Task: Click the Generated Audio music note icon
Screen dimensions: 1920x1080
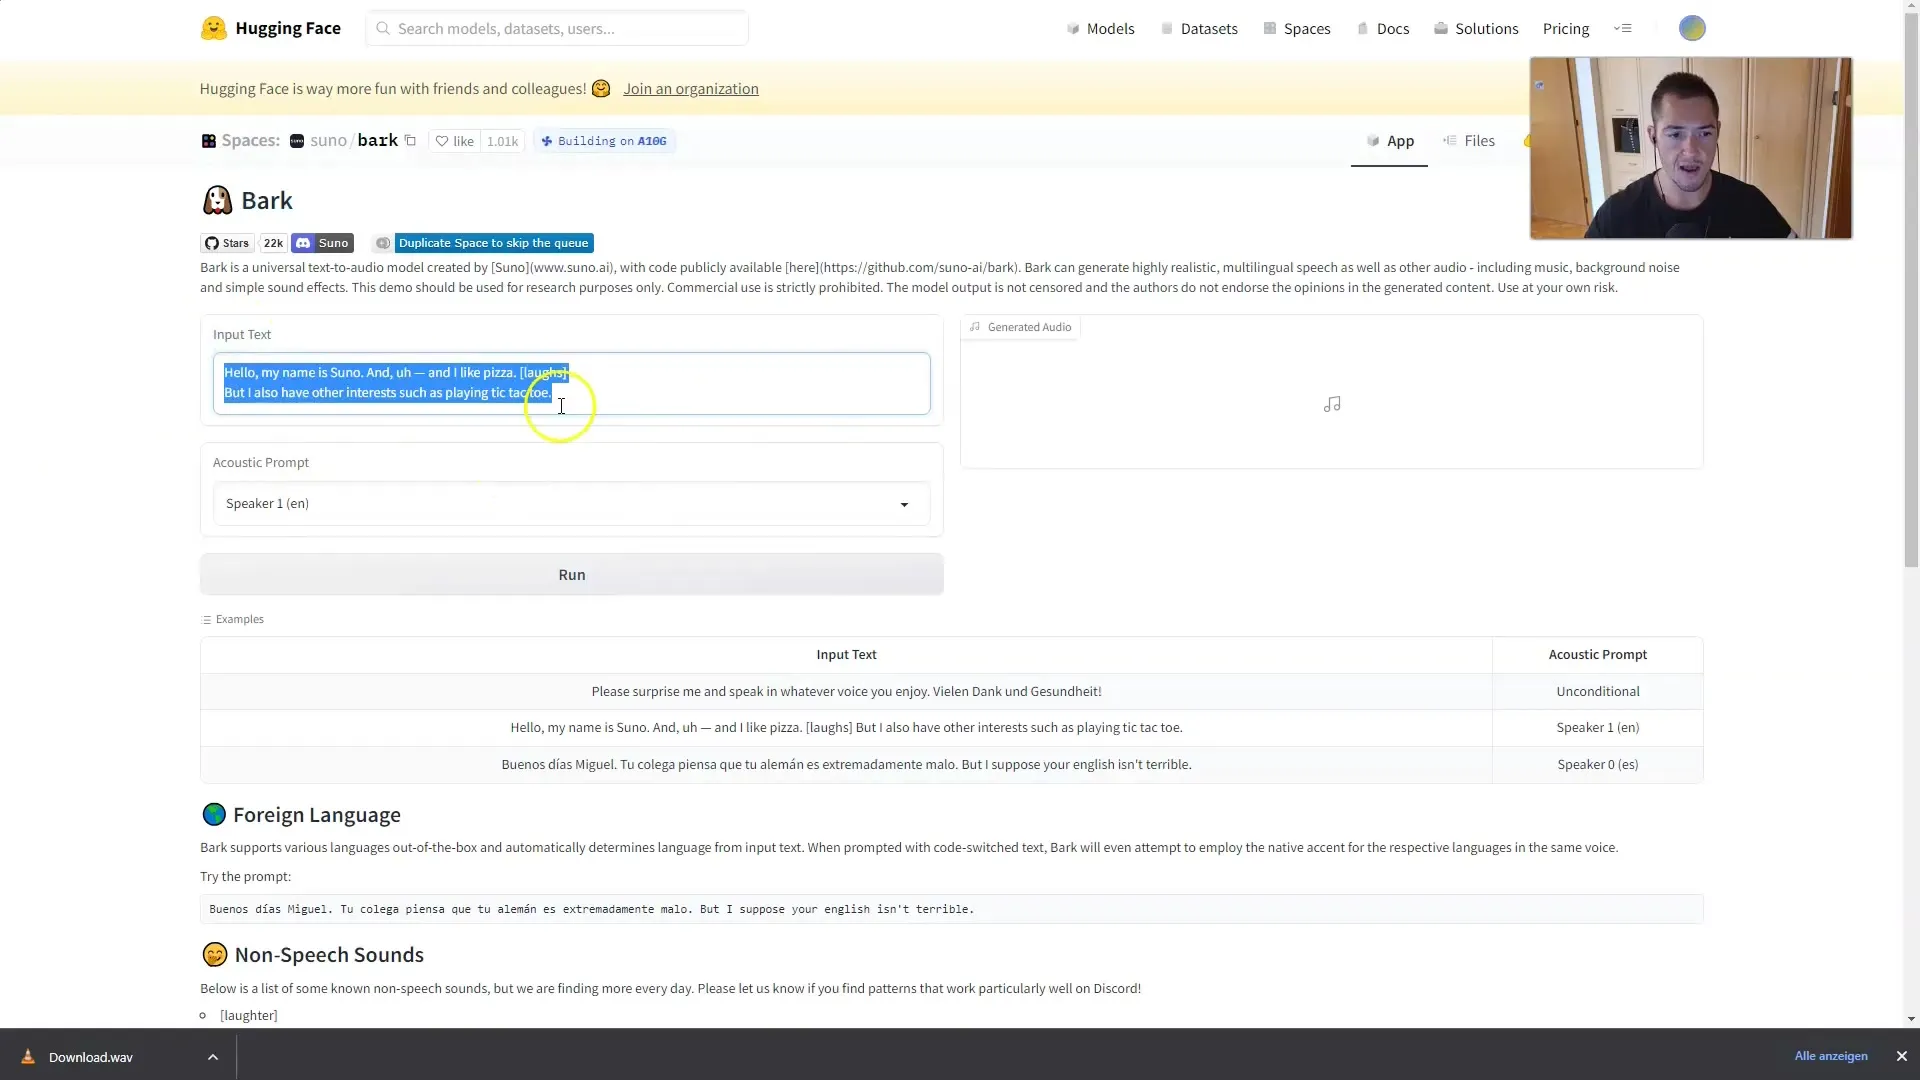Action: click(x=1333, y=404)
